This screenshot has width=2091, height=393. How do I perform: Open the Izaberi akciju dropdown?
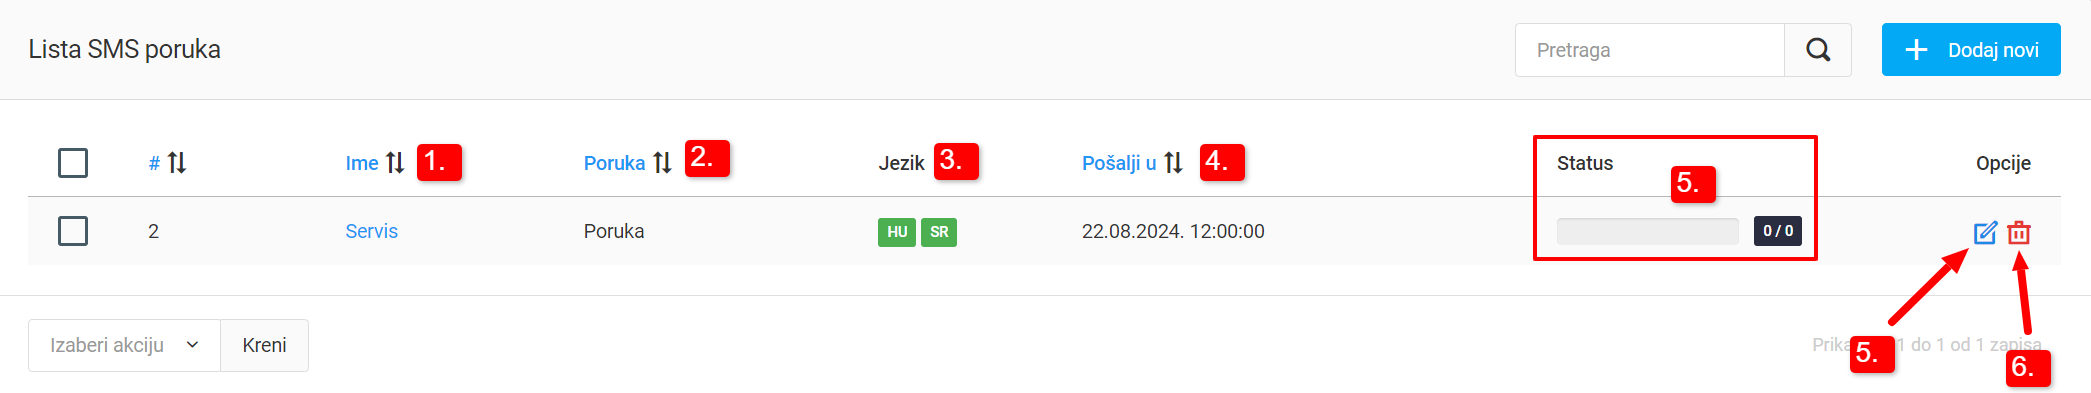tap(124, 345)
